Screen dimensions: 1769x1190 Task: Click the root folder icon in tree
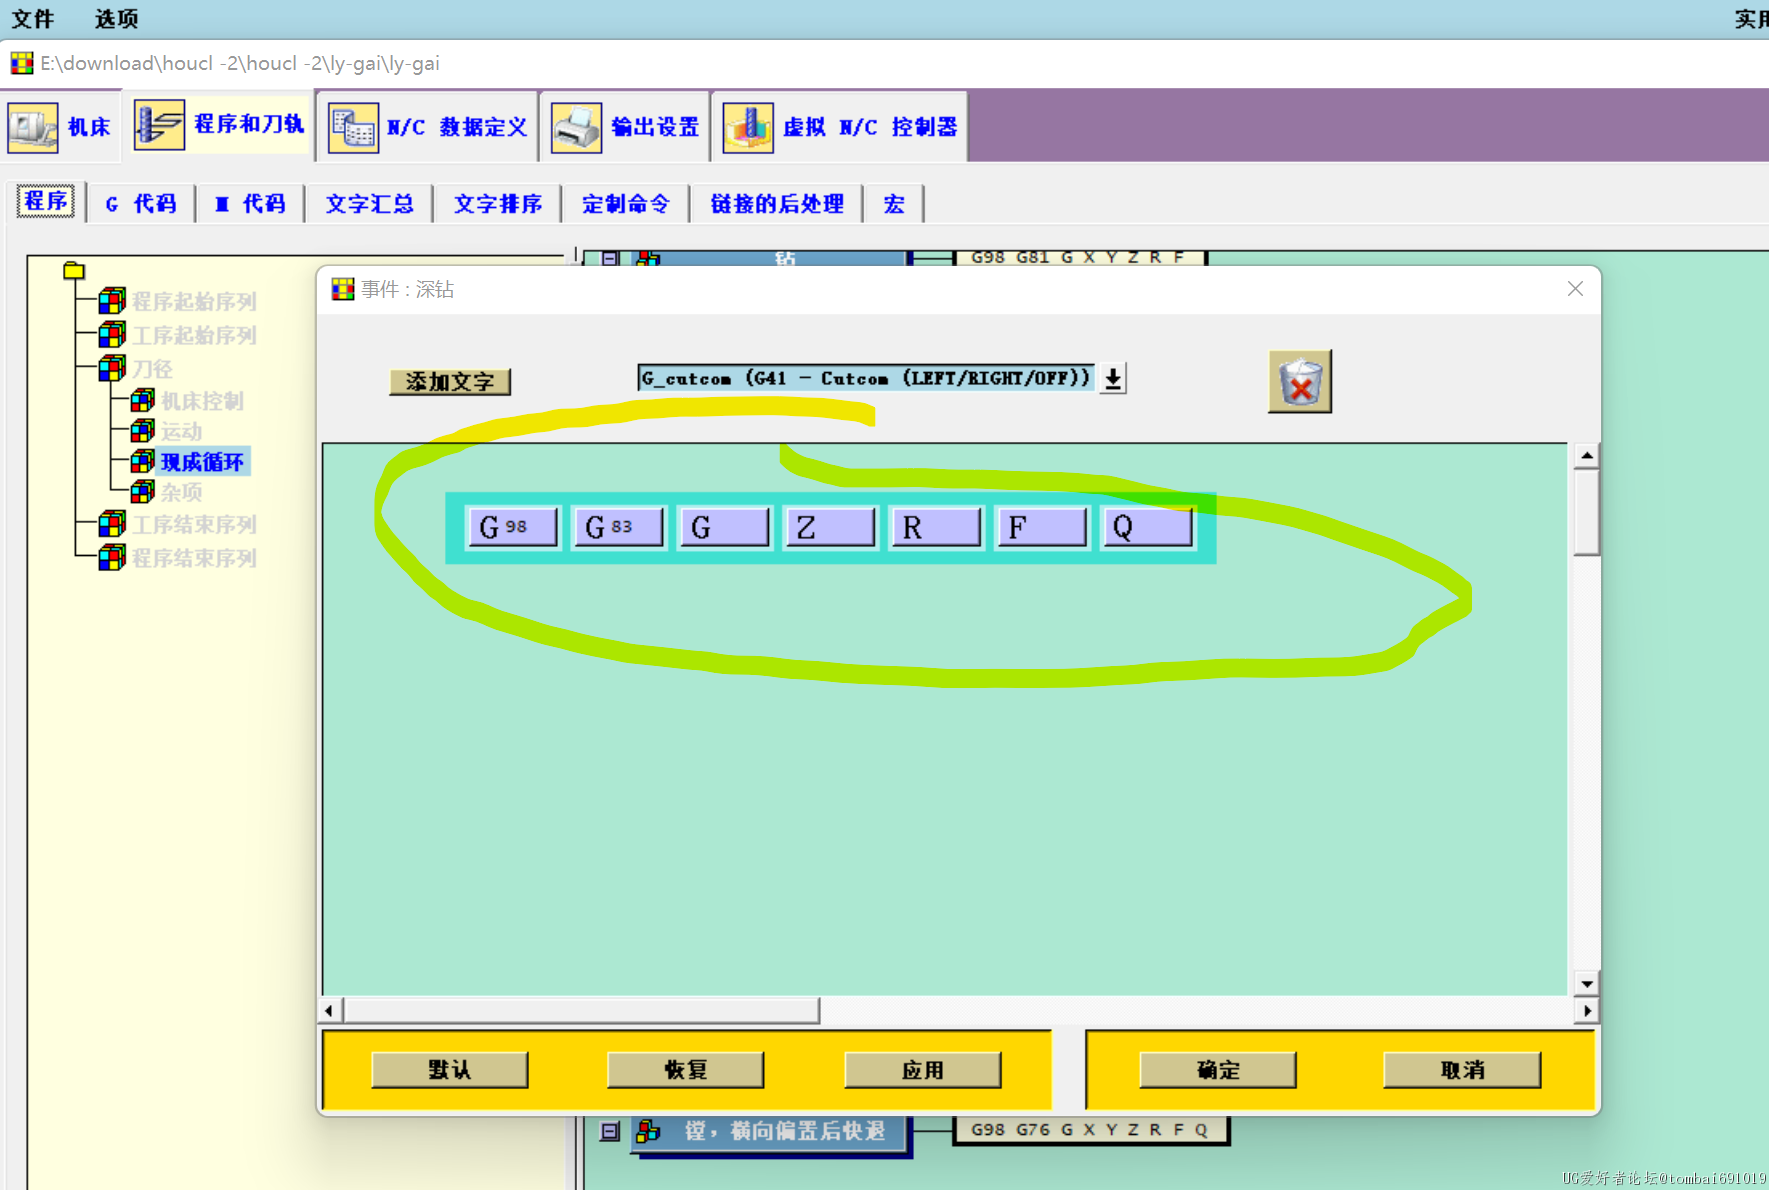tap(74, 271)
